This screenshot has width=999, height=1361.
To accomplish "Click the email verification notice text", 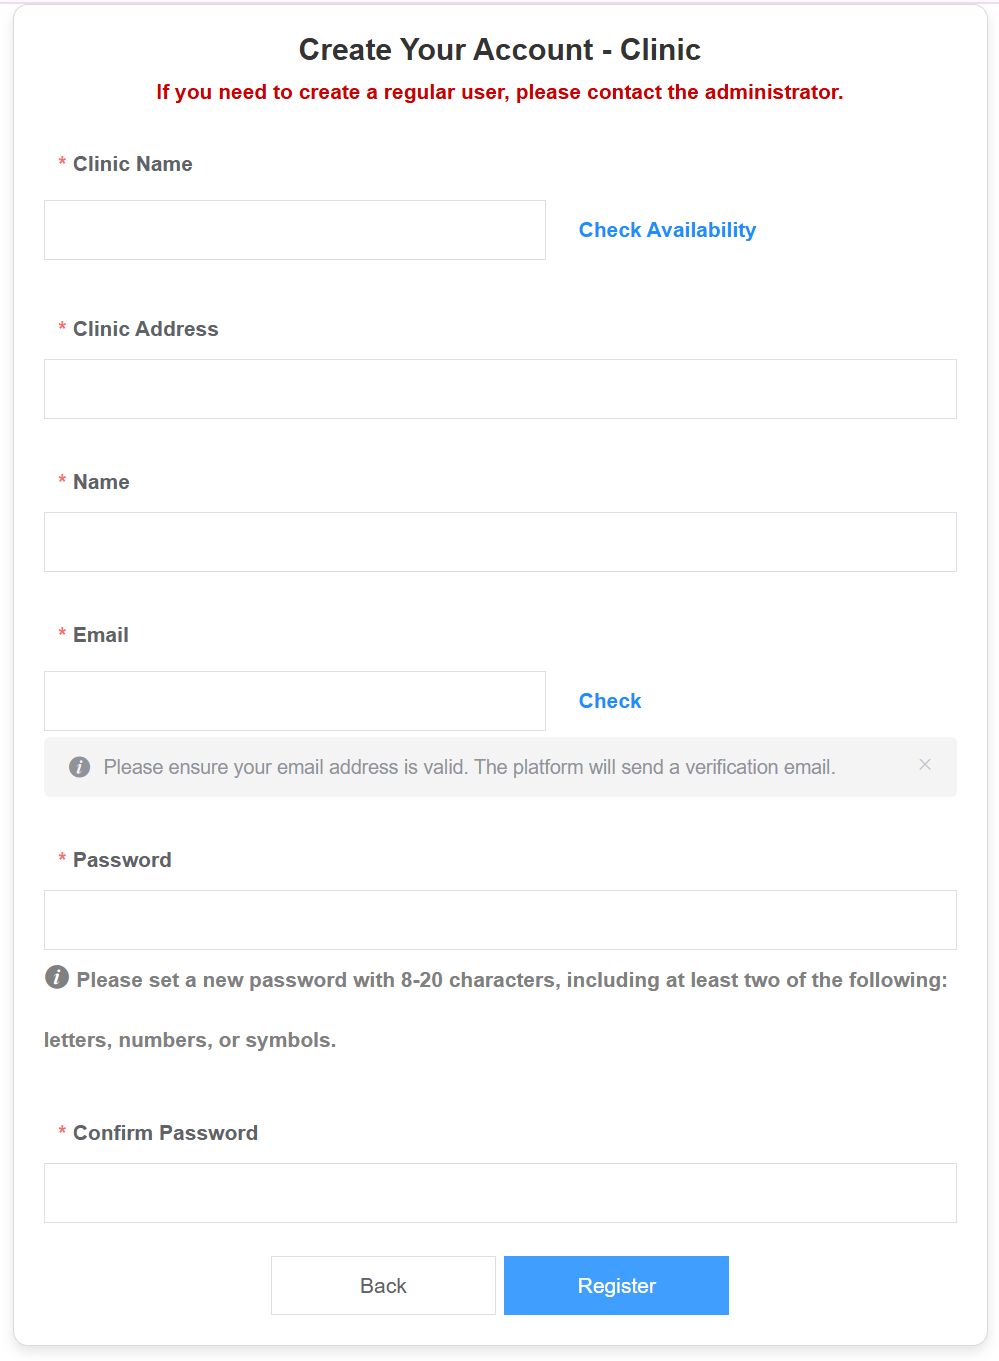I will click(469, 767).
